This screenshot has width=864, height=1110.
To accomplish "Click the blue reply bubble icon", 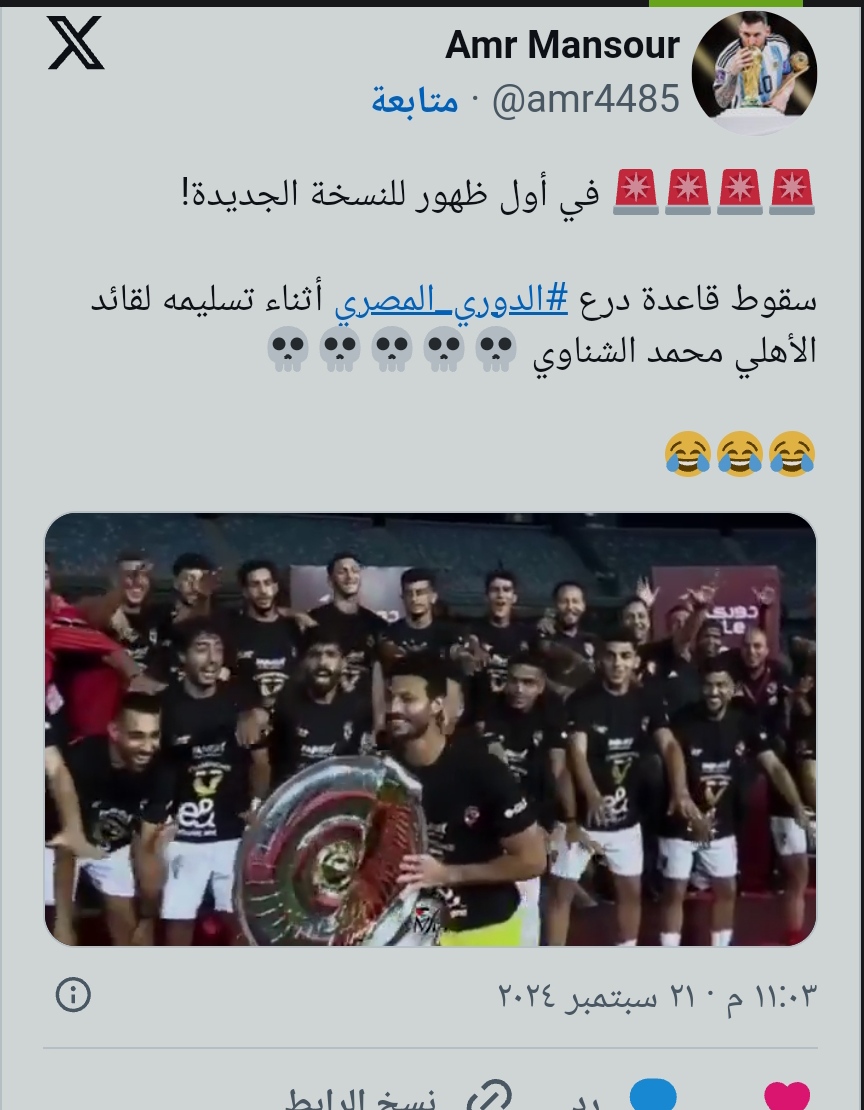I will point(653,1095).
